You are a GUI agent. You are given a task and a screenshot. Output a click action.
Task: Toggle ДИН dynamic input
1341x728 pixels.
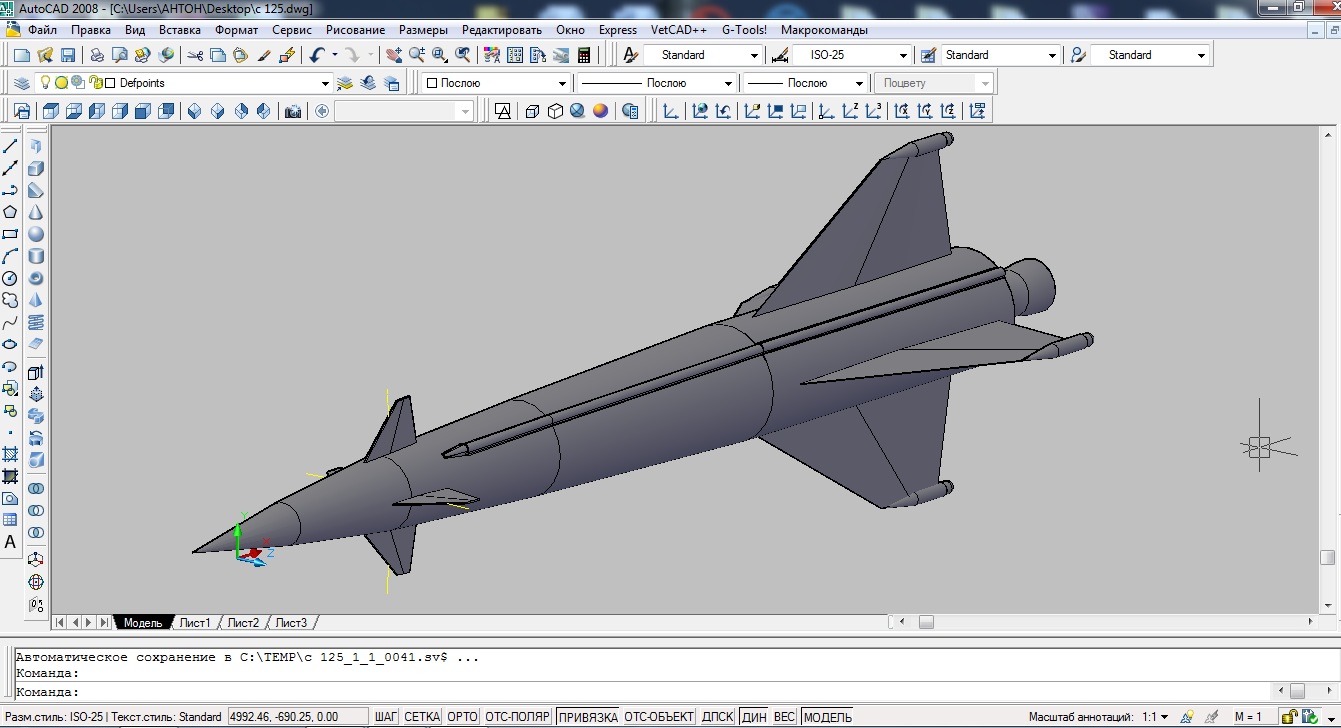[755, 717]
